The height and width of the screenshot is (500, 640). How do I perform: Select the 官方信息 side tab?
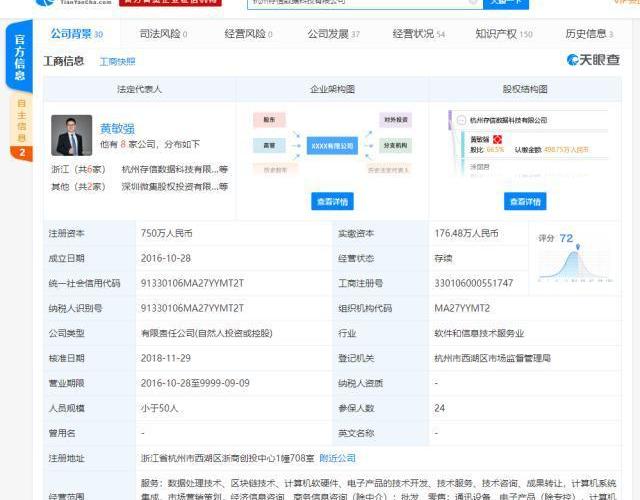(x=19, y=57)
